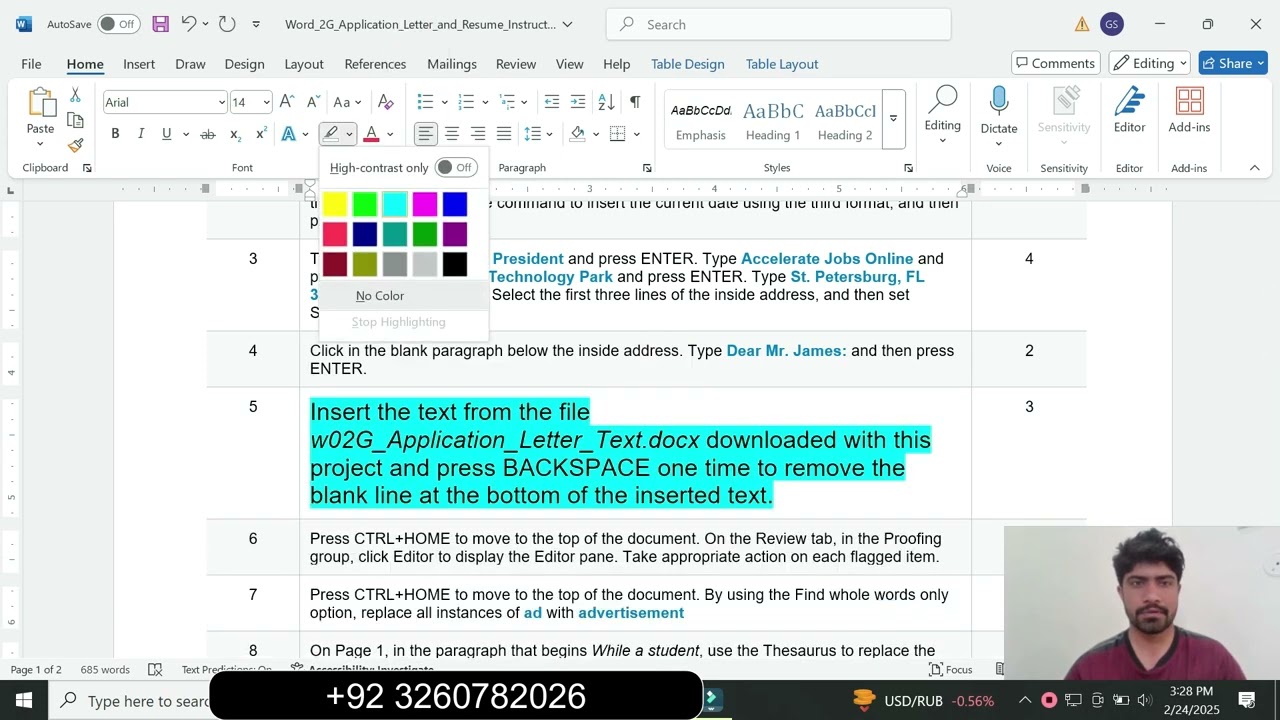Open the Add-ins icon
The width and height of the screenshot is (1280, 720).
(1189, 110)
